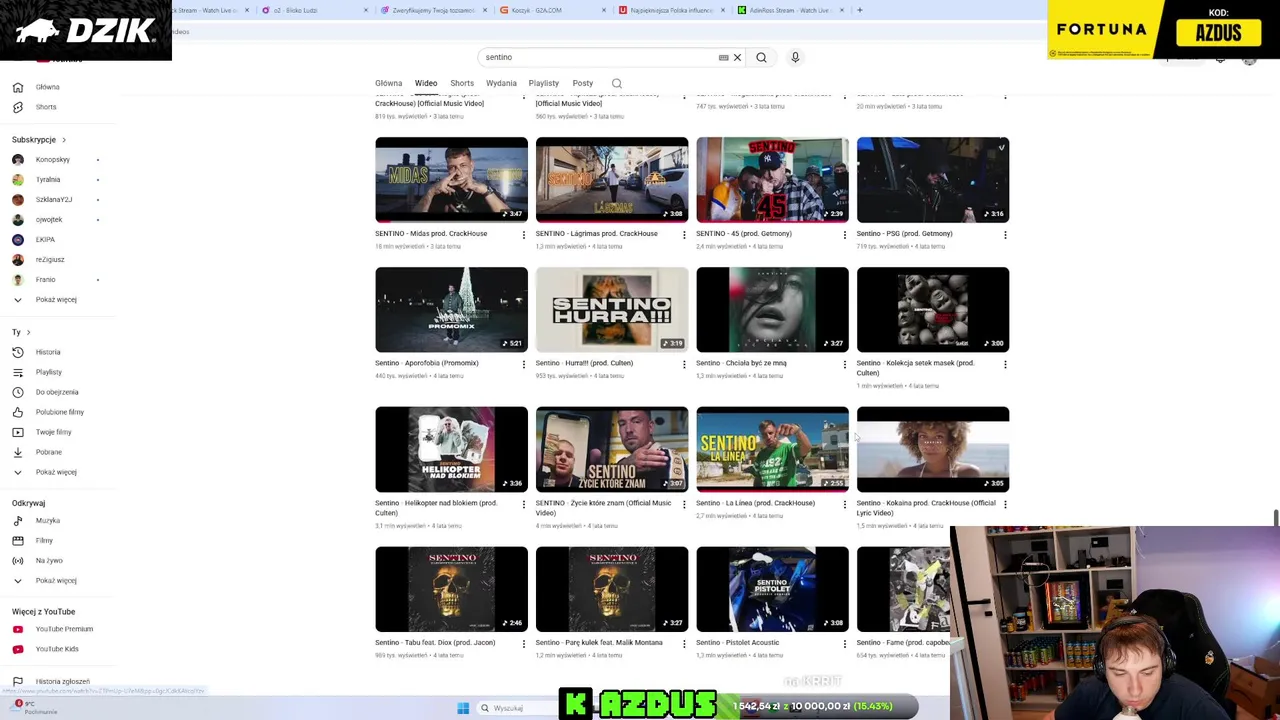1280x720 pixels.
Task: Expand Pokaż więcej under Odkrywaj
Action: point(56,580)
